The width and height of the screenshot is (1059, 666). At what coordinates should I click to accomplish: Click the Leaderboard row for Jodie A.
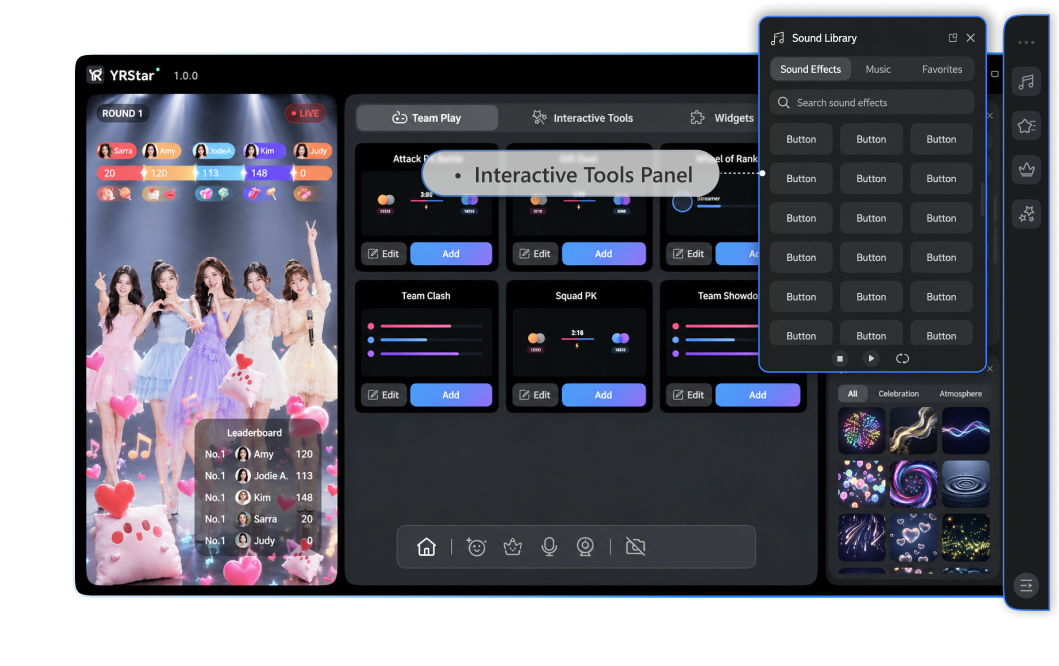[x=259, y=476]
